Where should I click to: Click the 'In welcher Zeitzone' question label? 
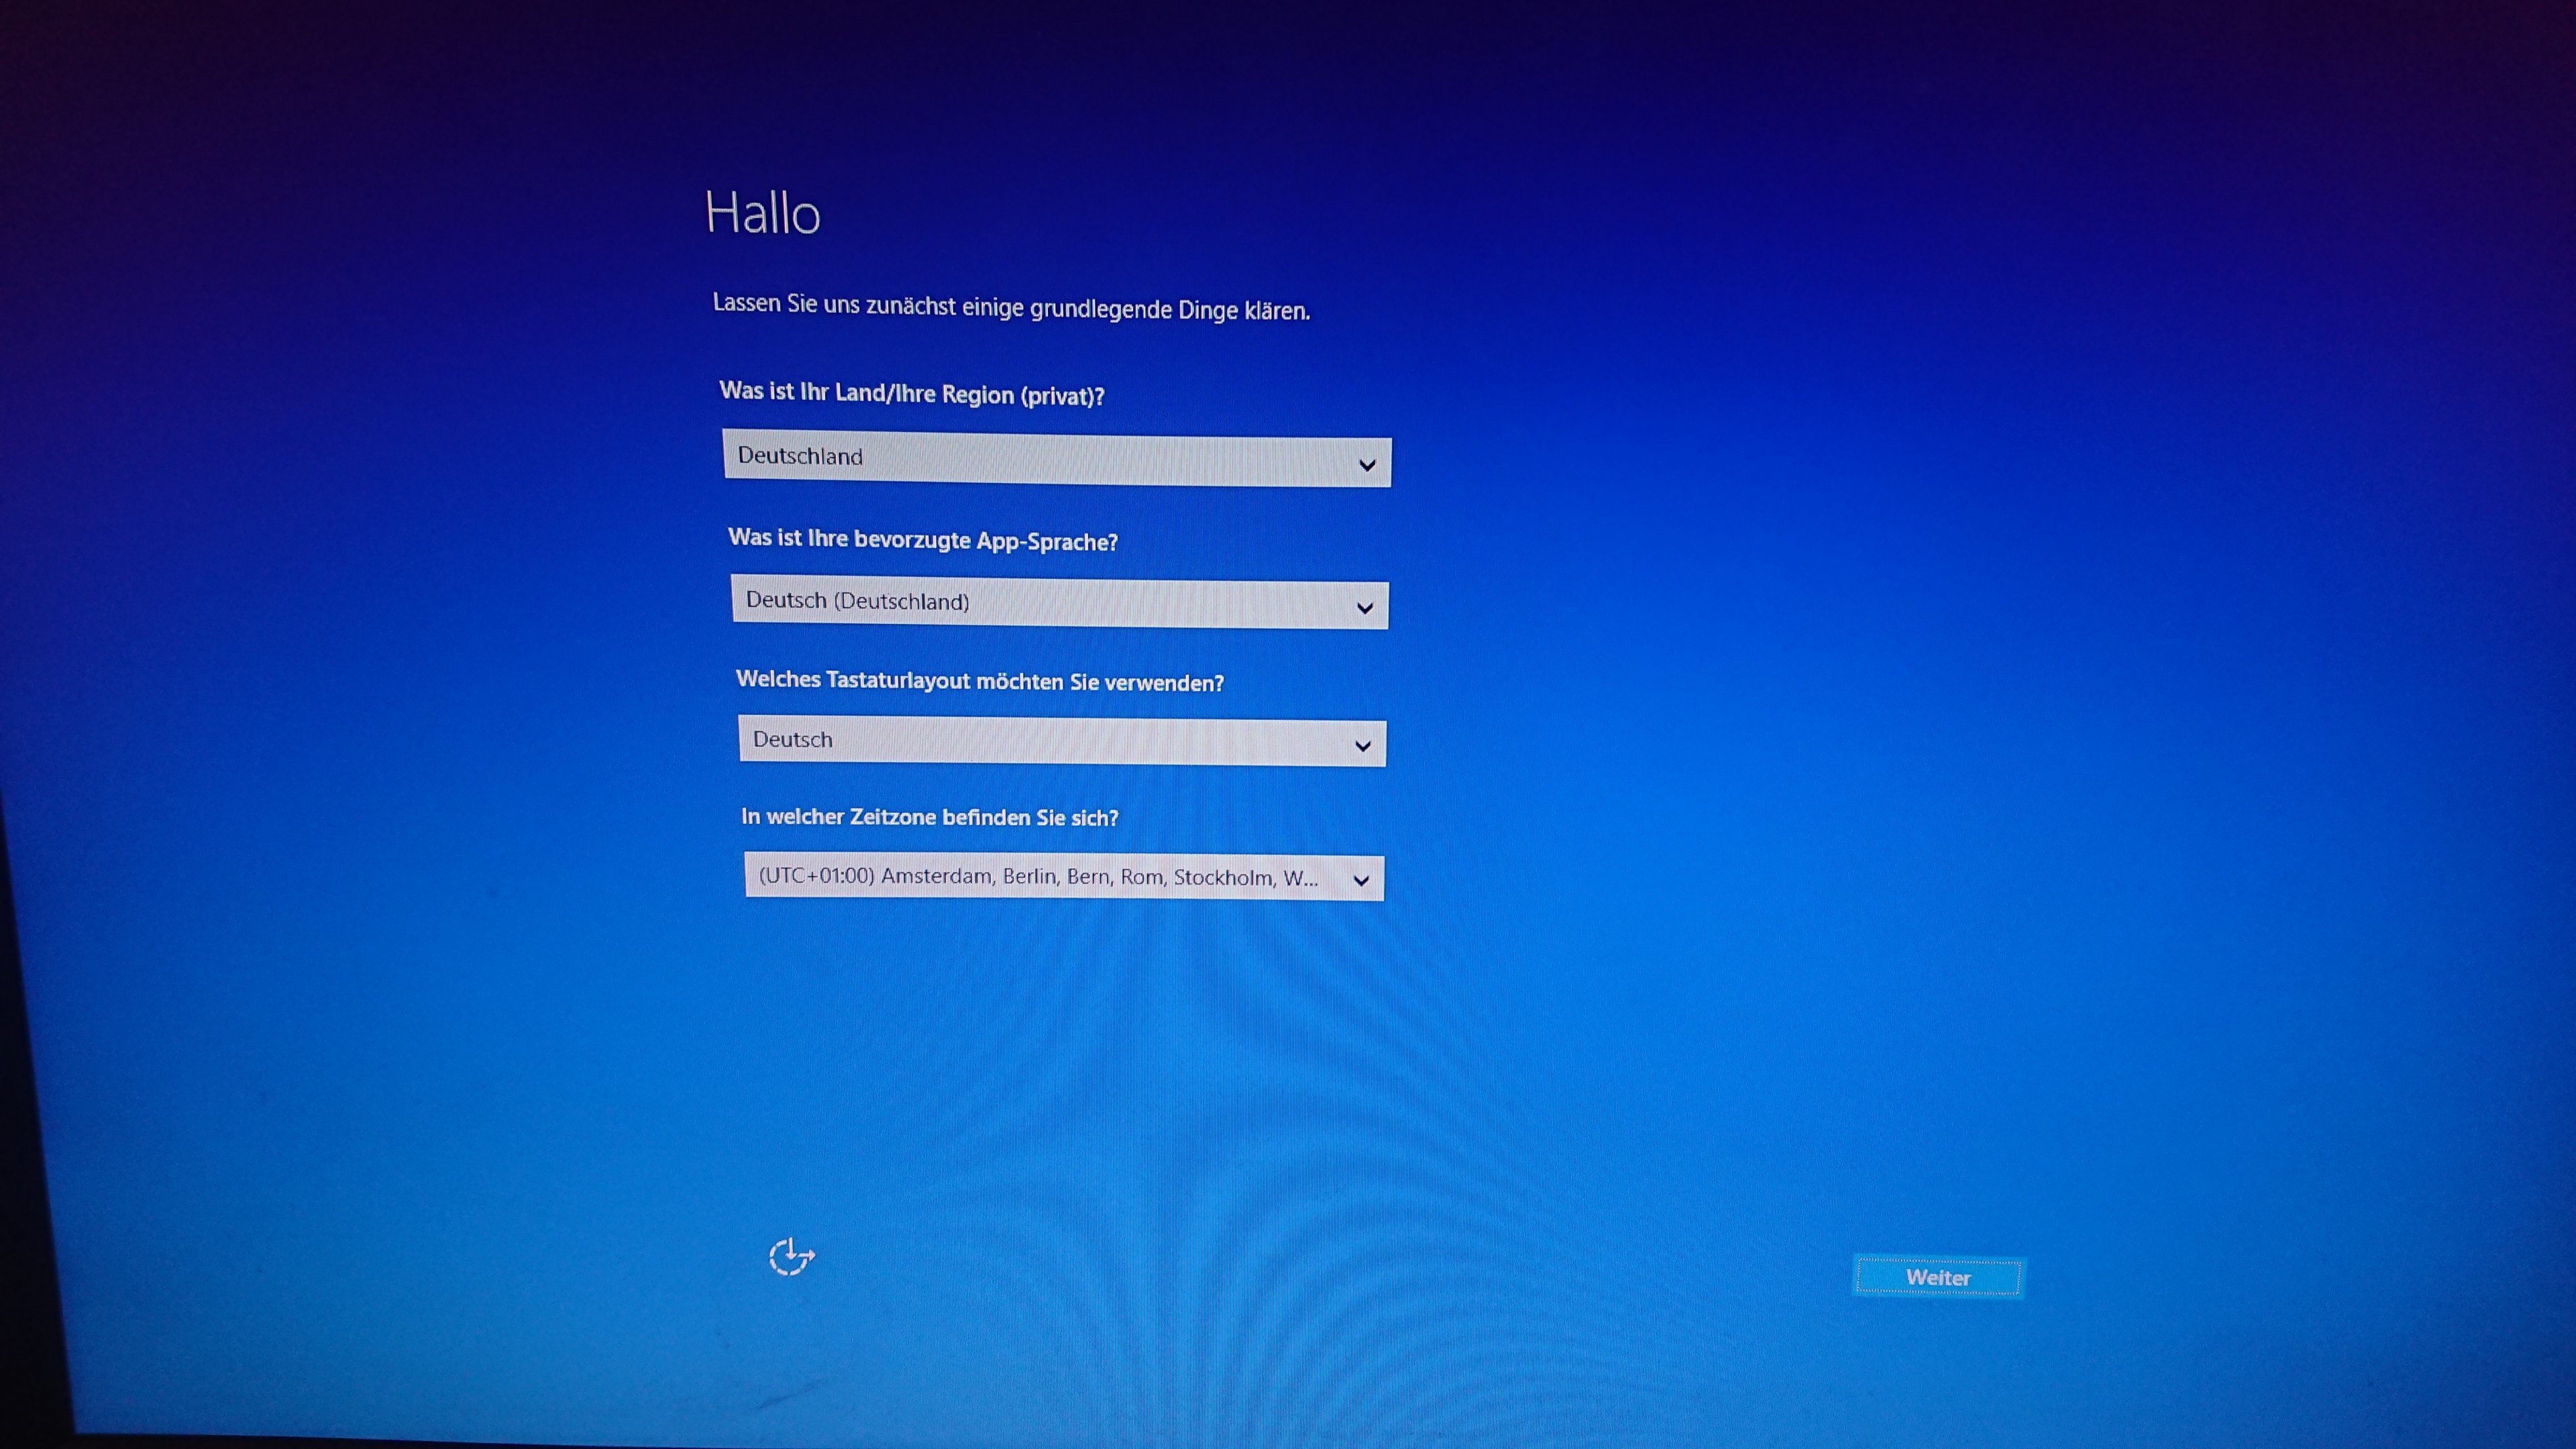click(x=929, y=817)
